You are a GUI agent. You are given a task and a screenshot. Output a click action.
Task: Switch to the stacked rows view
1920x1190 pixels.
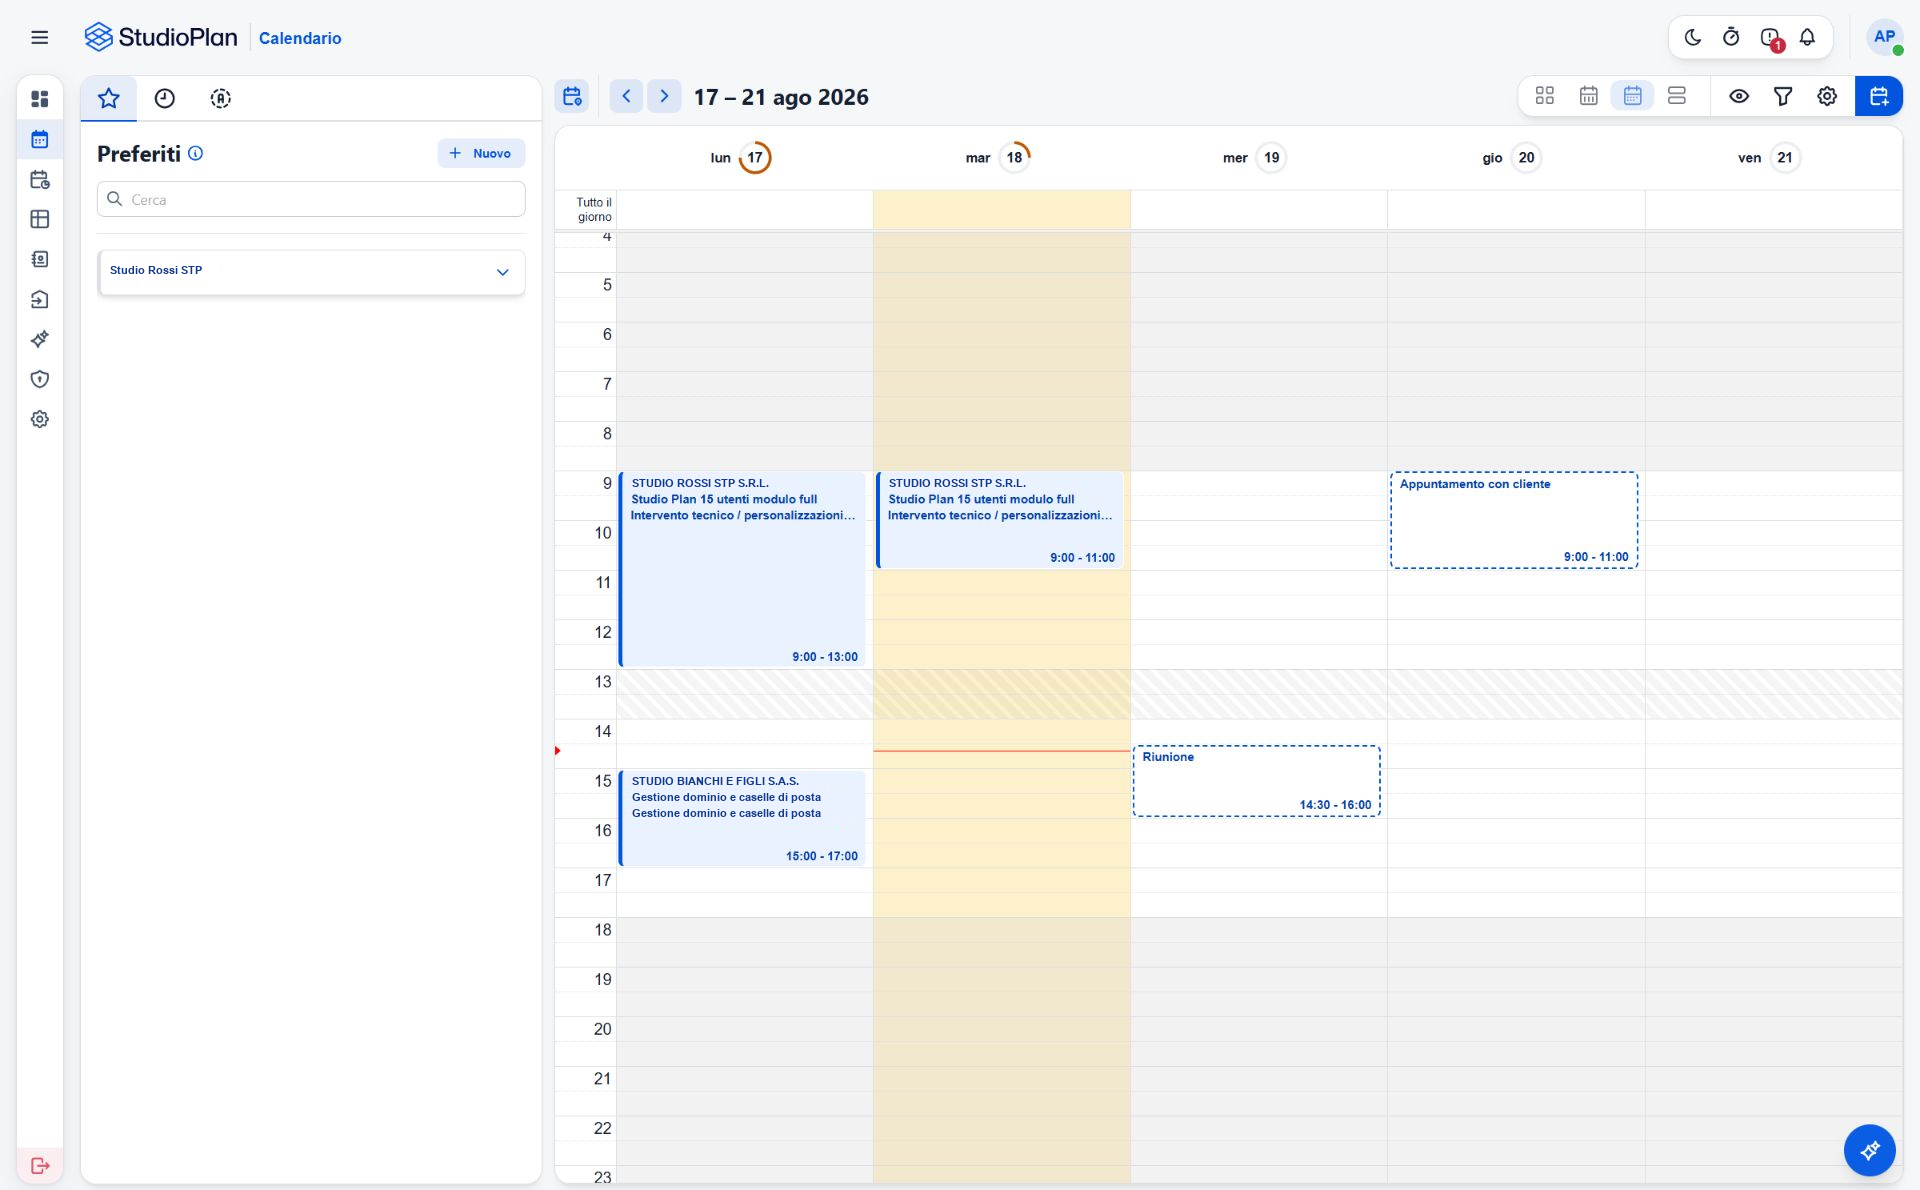pos(1677,96)
